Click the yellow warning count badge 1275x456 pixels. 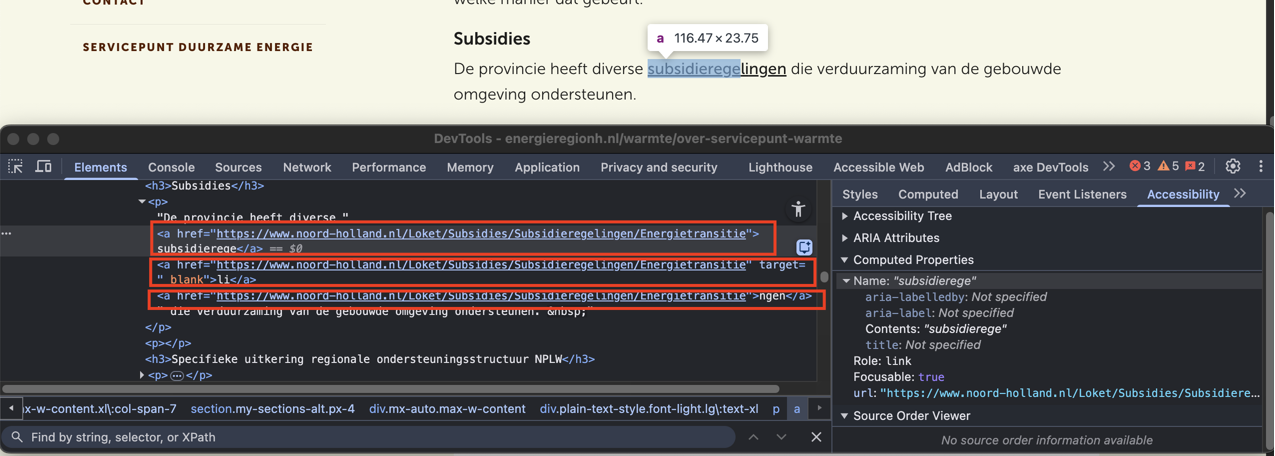click(x=1168, y=167)
